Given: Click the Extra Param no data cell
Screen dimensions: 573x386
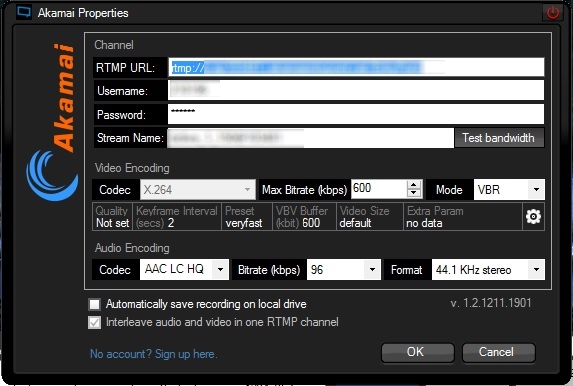Looking at the screenshot, I should 463,217.
